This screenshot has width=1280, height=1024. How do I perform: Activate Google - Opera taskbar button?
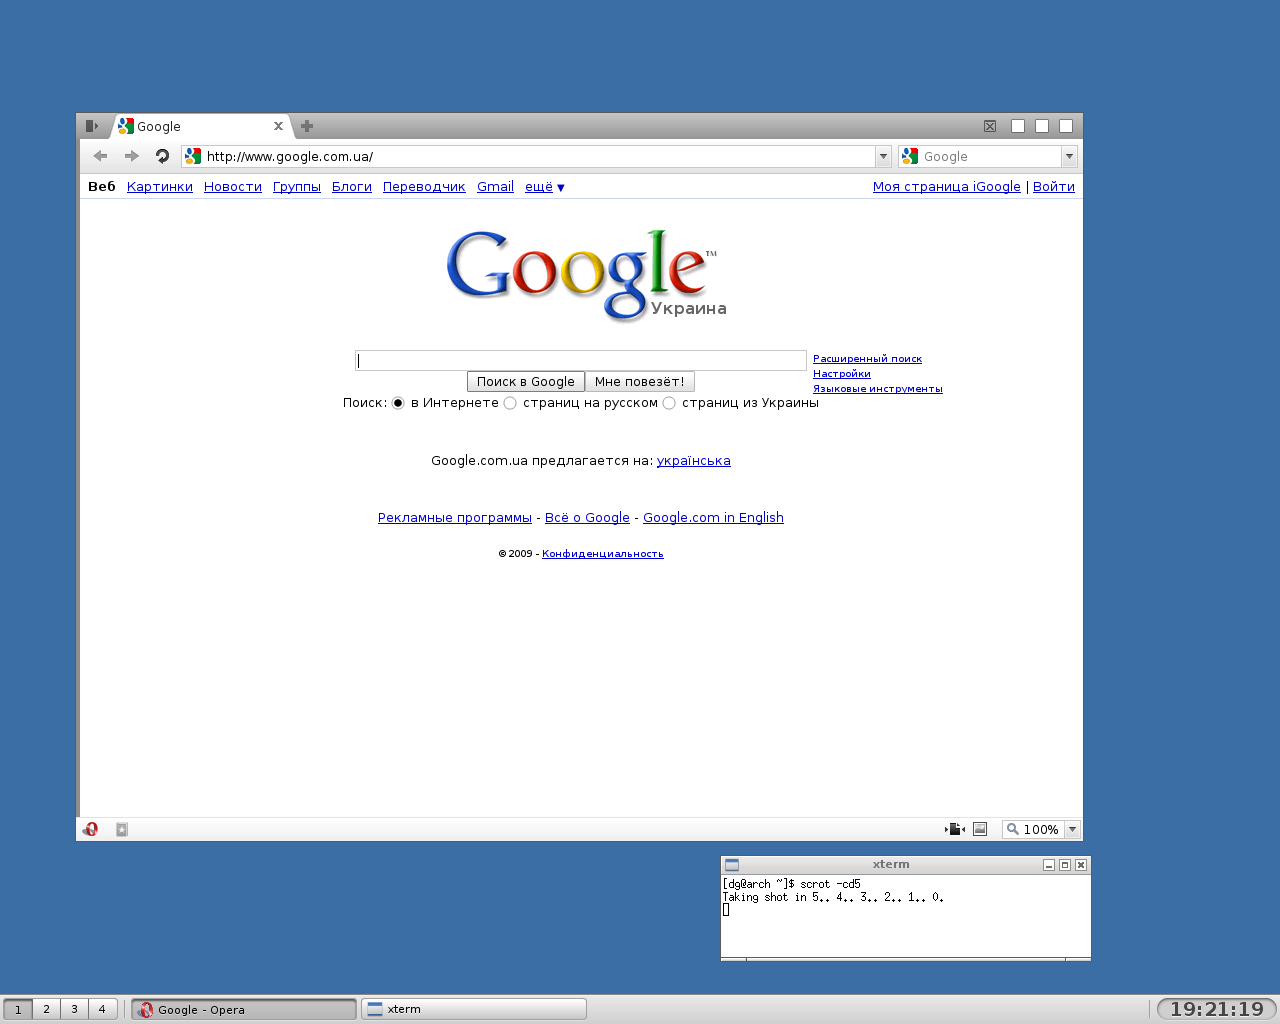[244, 1009]
